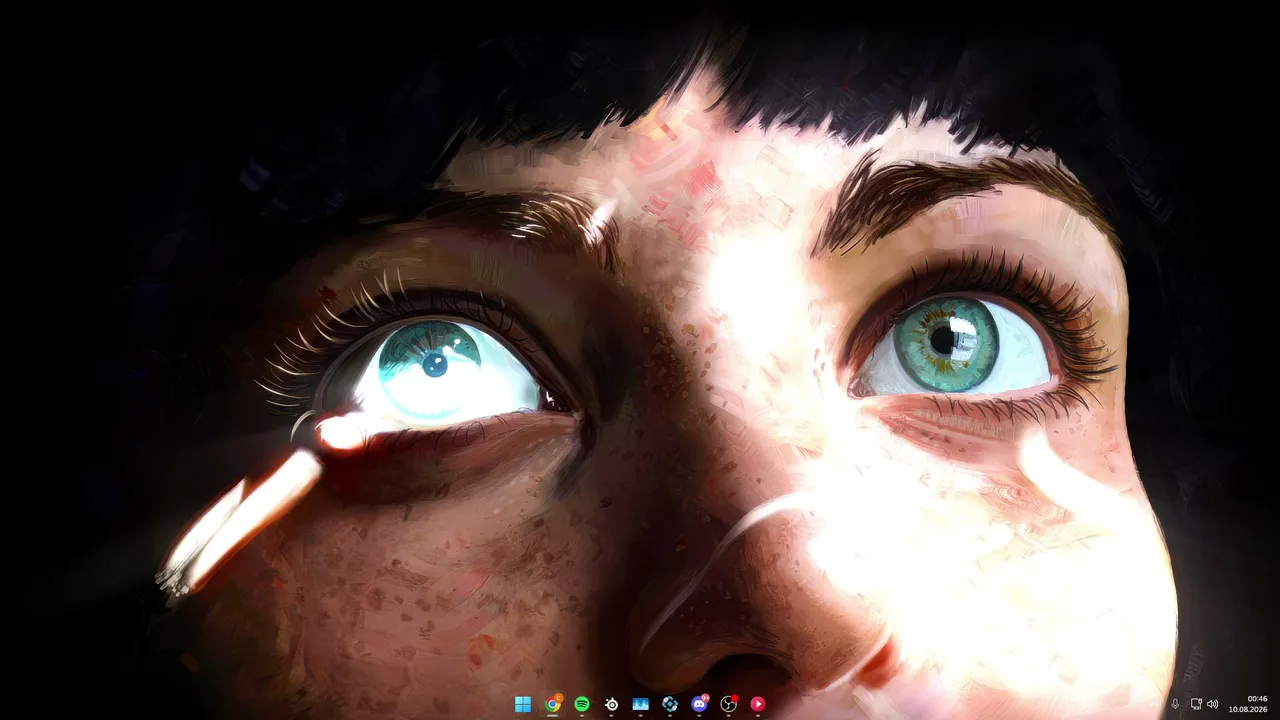Open Google Chrome from the taskbar
The height and width of the screenshot is (720, 1280).
point(552,704)
